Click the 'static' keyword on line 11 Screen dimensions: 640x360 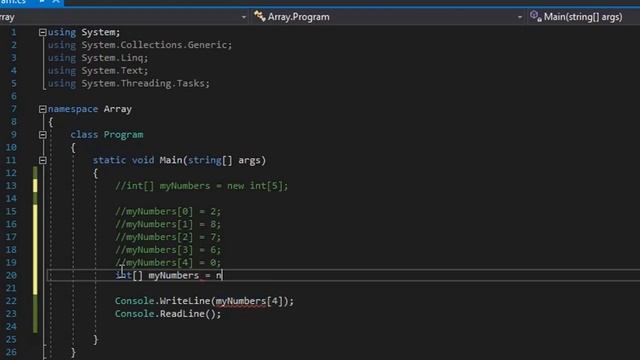(109, 160)
